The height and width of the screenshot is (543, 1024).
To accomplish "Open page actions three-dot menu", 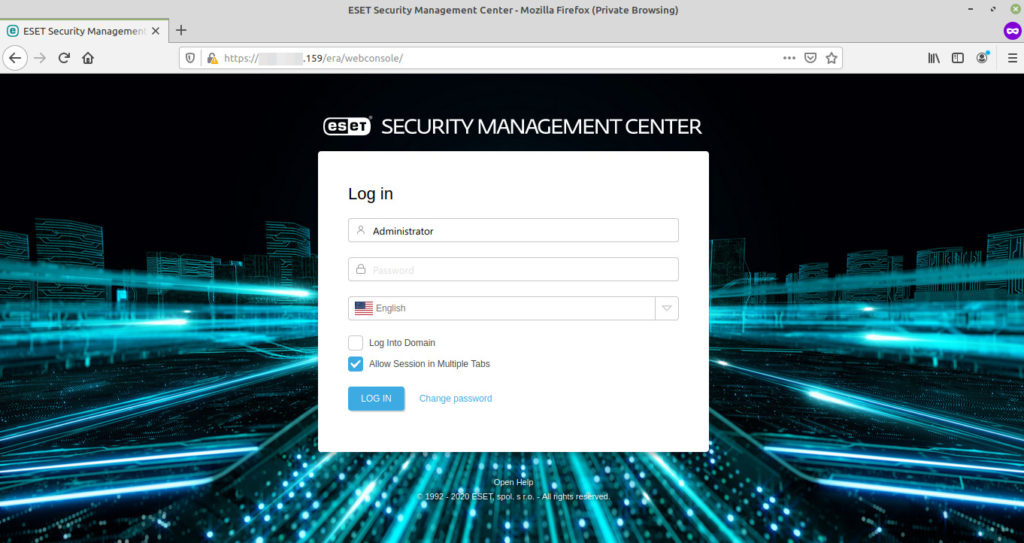I will (x=789, y=58).
